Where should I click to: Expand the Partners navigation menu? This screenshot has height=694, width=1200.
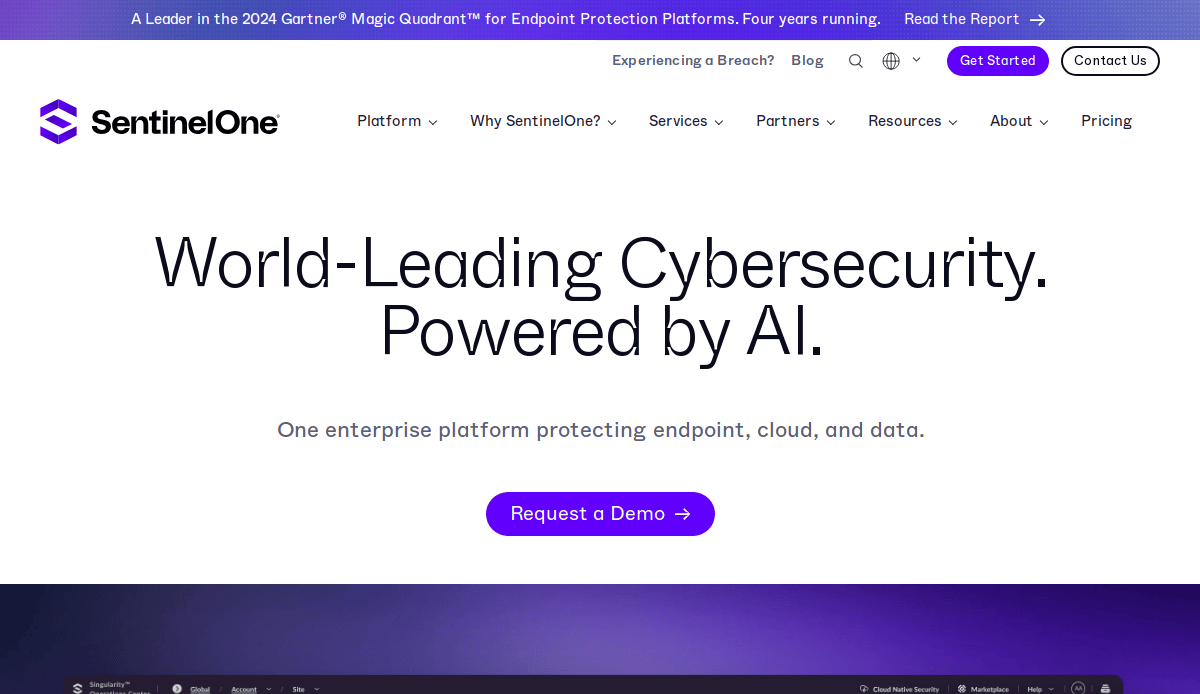795,121
